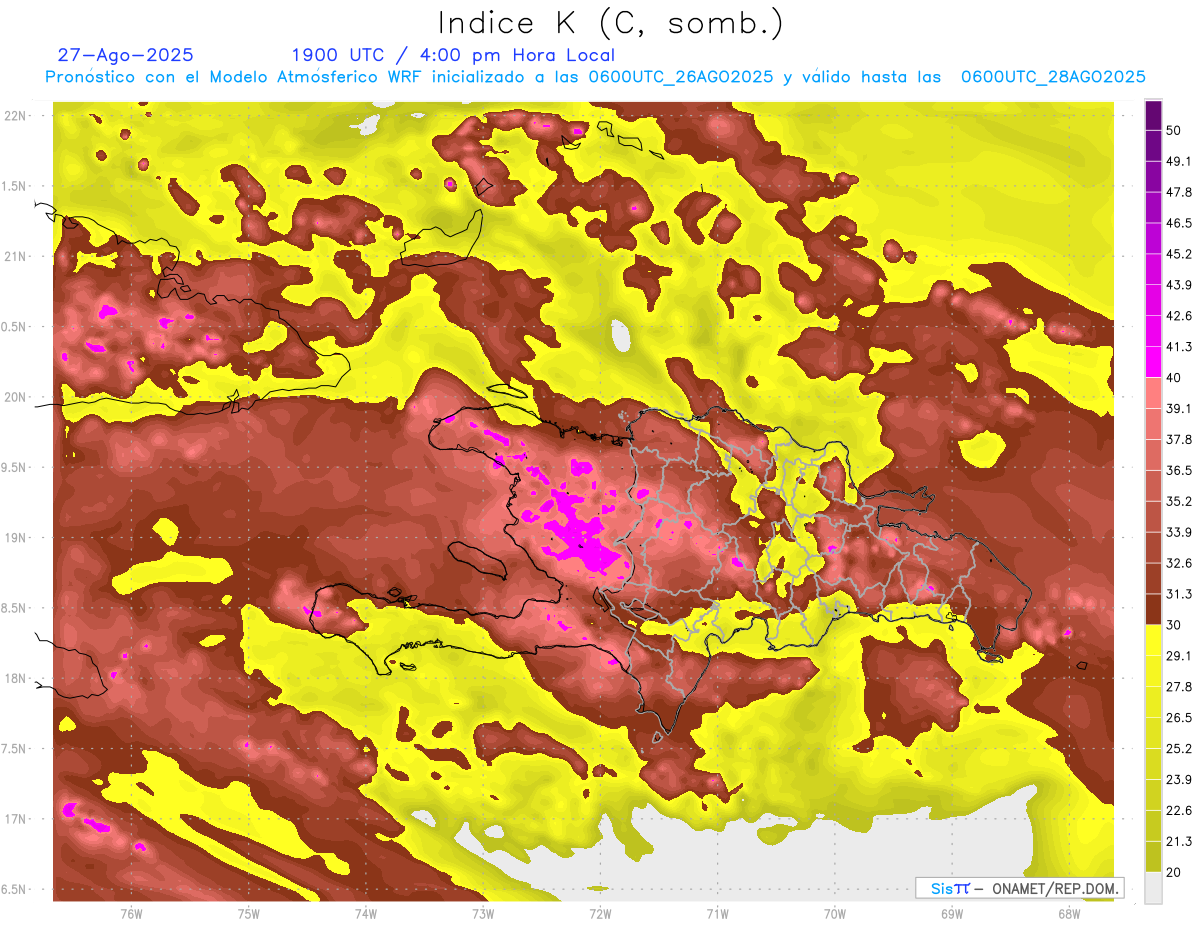Pick the bright magenta swatch beside 41.3

1153,361
